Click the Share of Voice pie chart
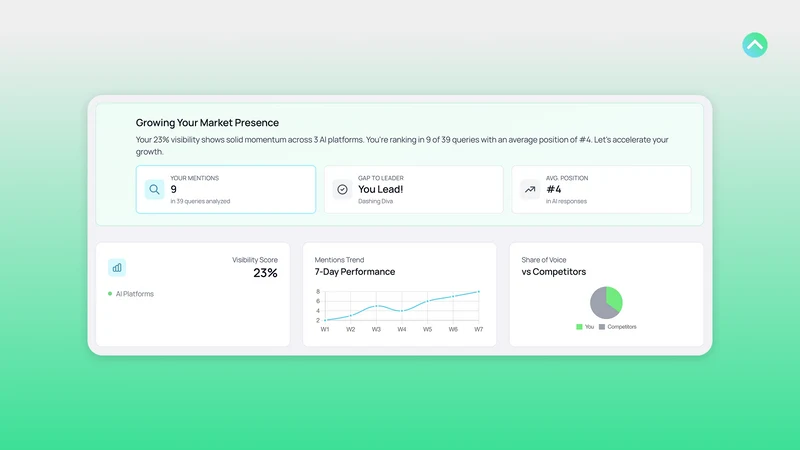The height and width of the screenshot is (450, 800). tap(606, 303)
